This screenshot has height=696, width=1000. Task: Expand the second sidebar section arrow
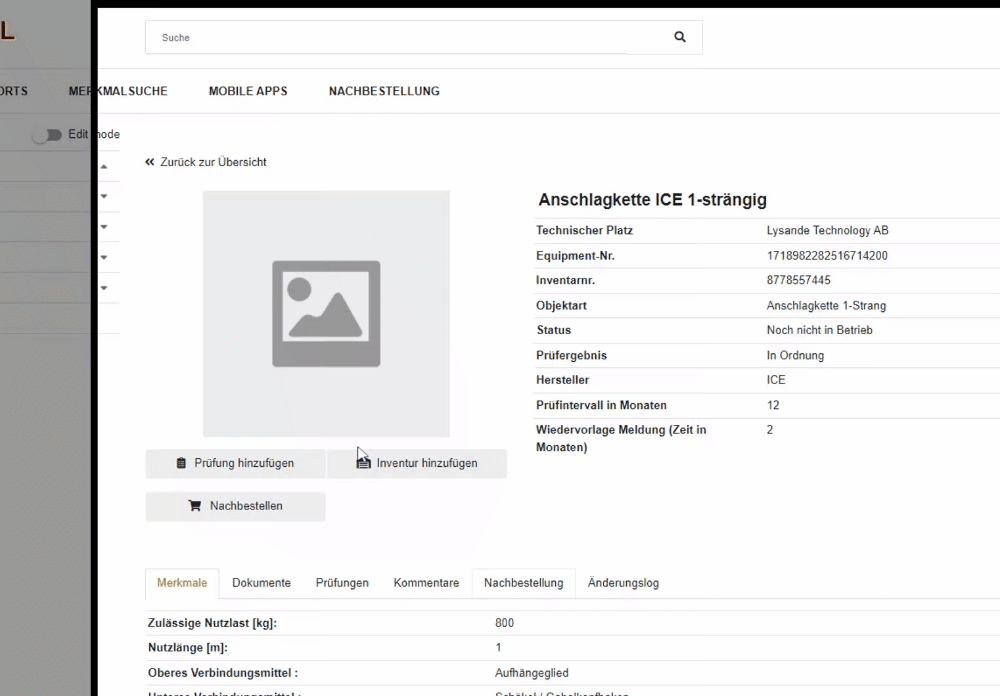pos(104,197)
